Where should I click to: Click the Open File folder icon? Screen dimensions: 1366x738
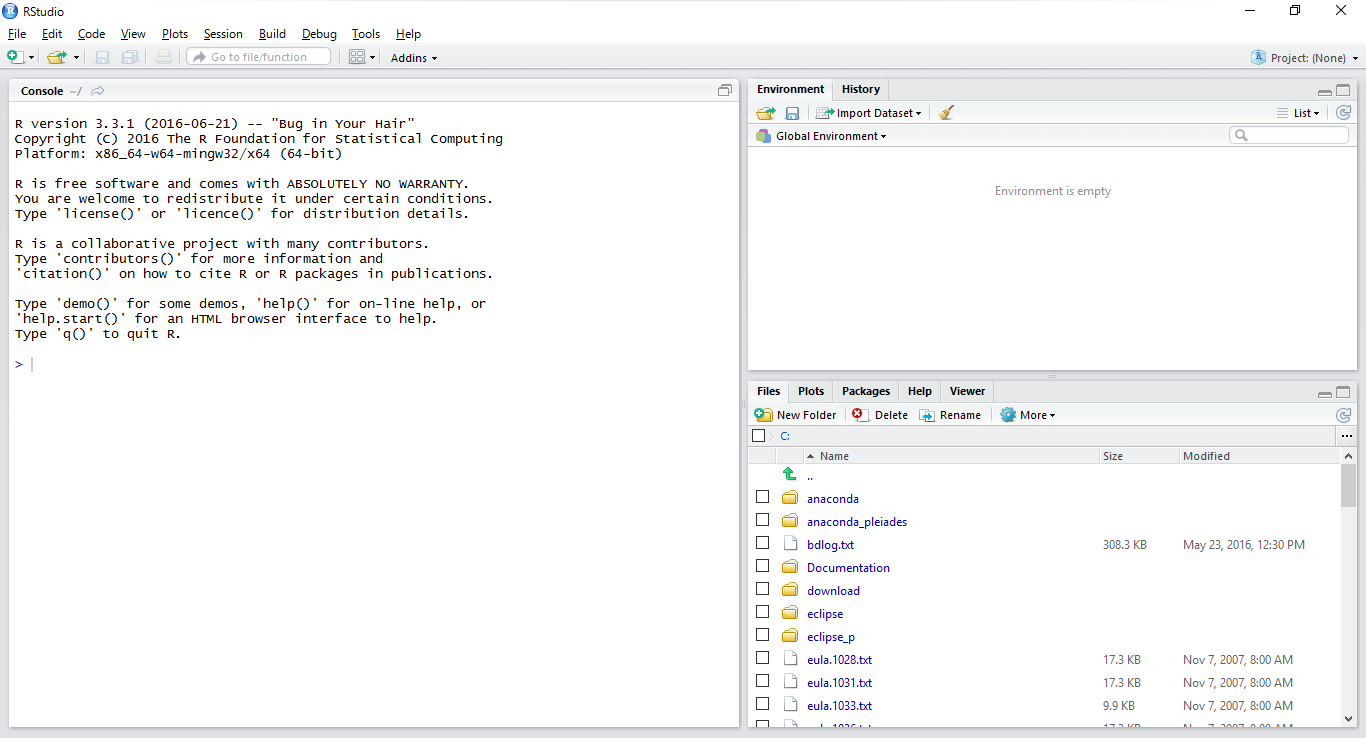57,57
